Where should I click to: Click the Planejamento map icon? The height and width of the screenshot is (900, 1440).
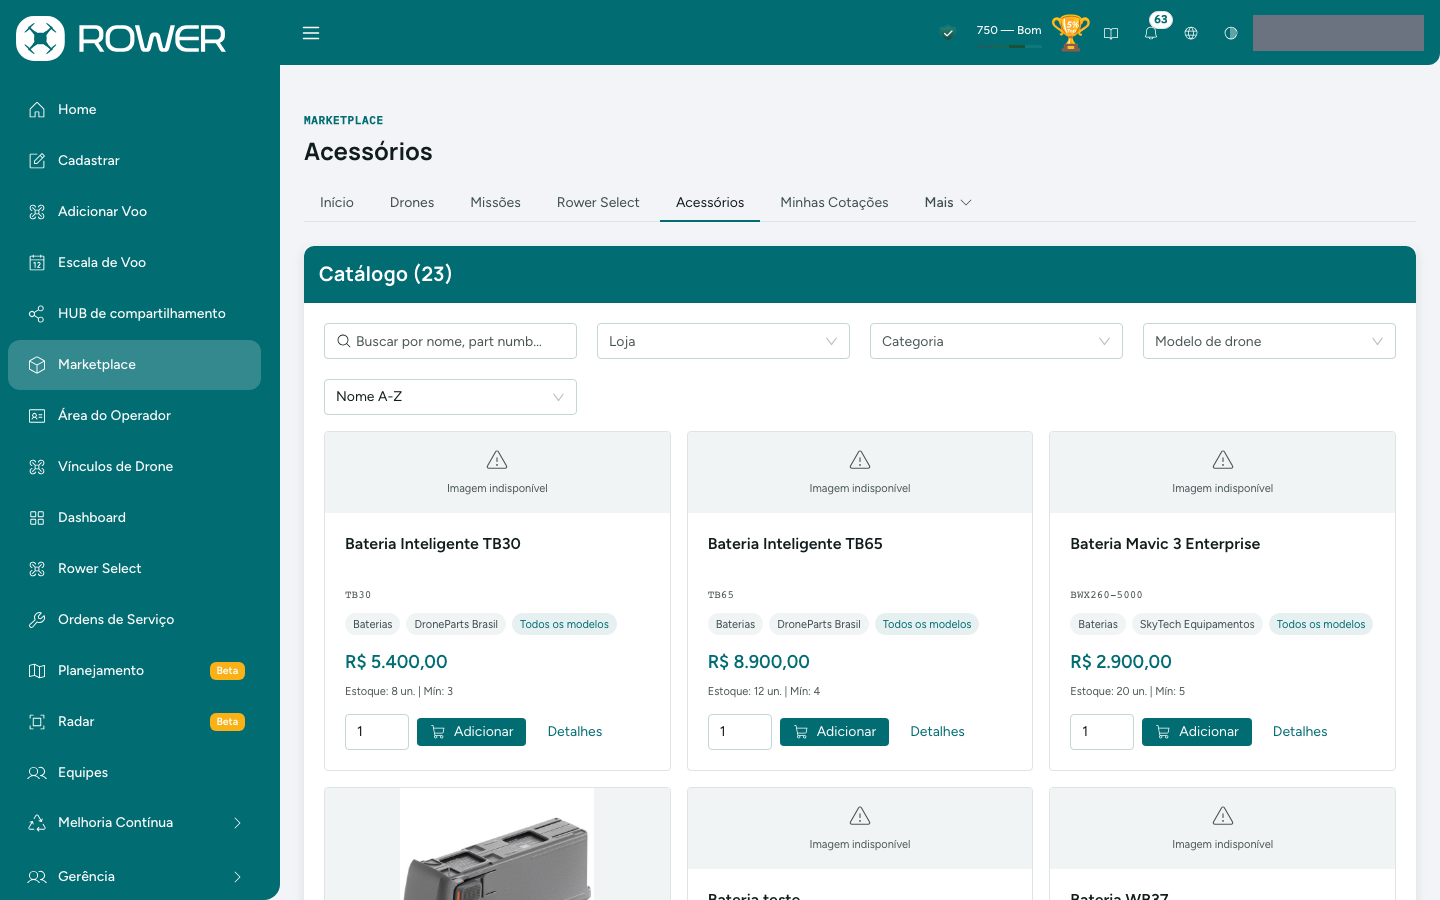37,671
